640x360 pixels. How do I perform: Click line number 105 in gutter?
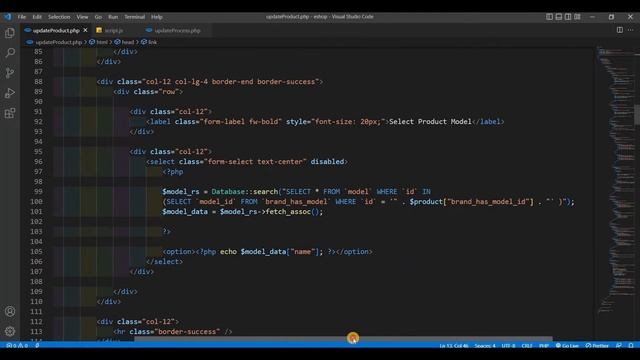click(x=36, y=251)
